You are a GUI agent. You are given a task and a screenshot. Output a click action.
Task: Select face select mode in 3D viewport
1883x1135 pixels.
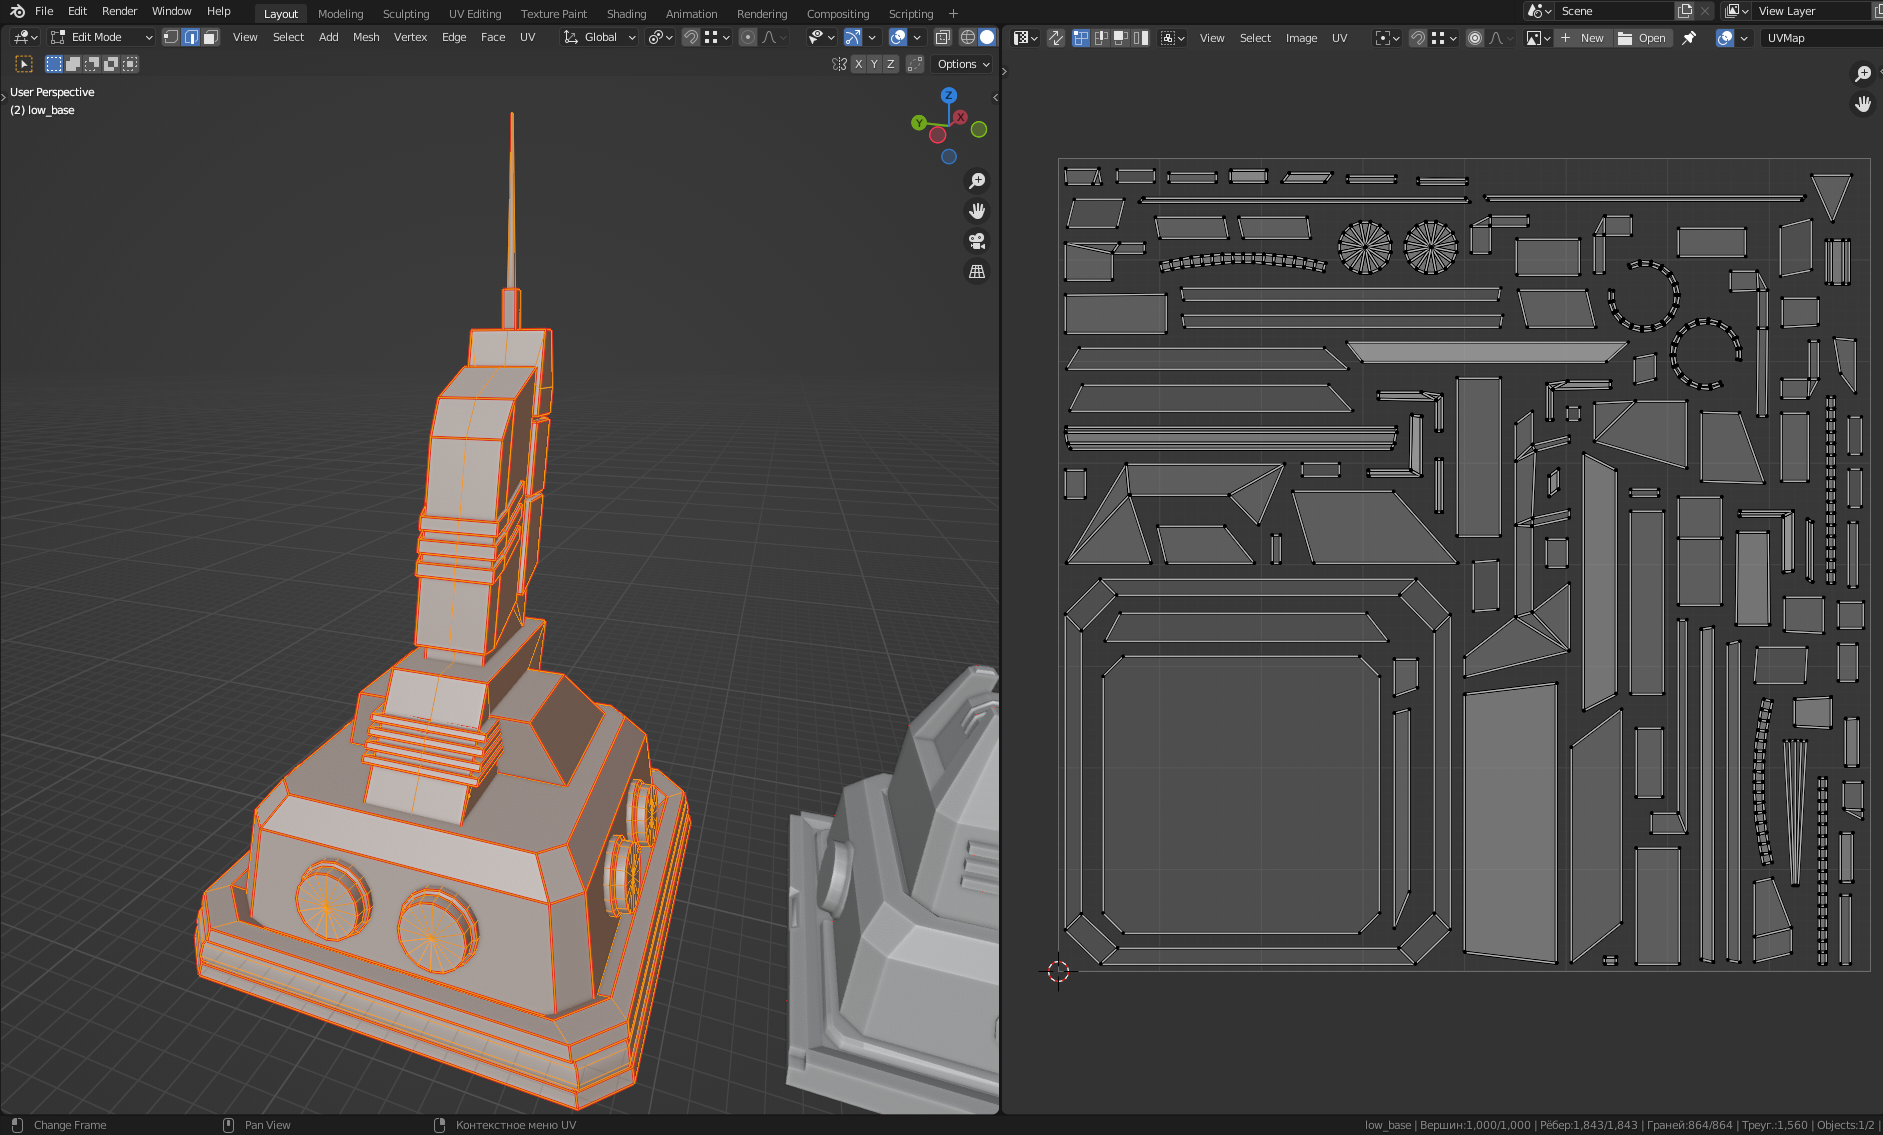(x=211, y=37)
